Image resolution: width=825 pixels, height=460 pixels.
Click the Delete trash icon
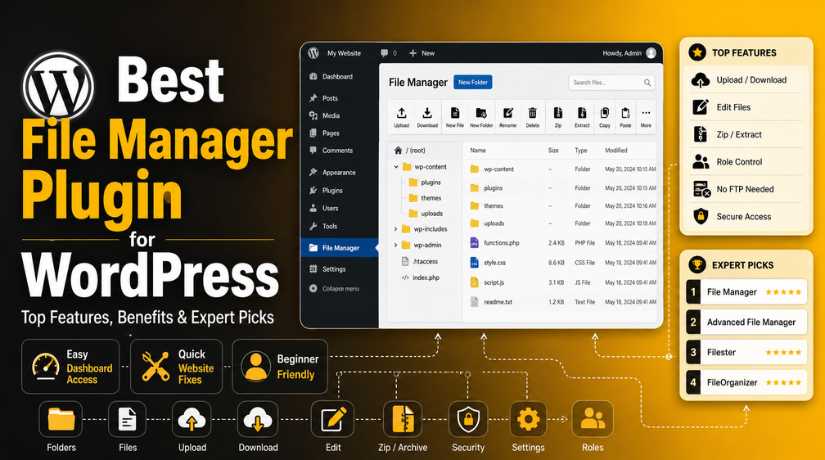(532, 113)
